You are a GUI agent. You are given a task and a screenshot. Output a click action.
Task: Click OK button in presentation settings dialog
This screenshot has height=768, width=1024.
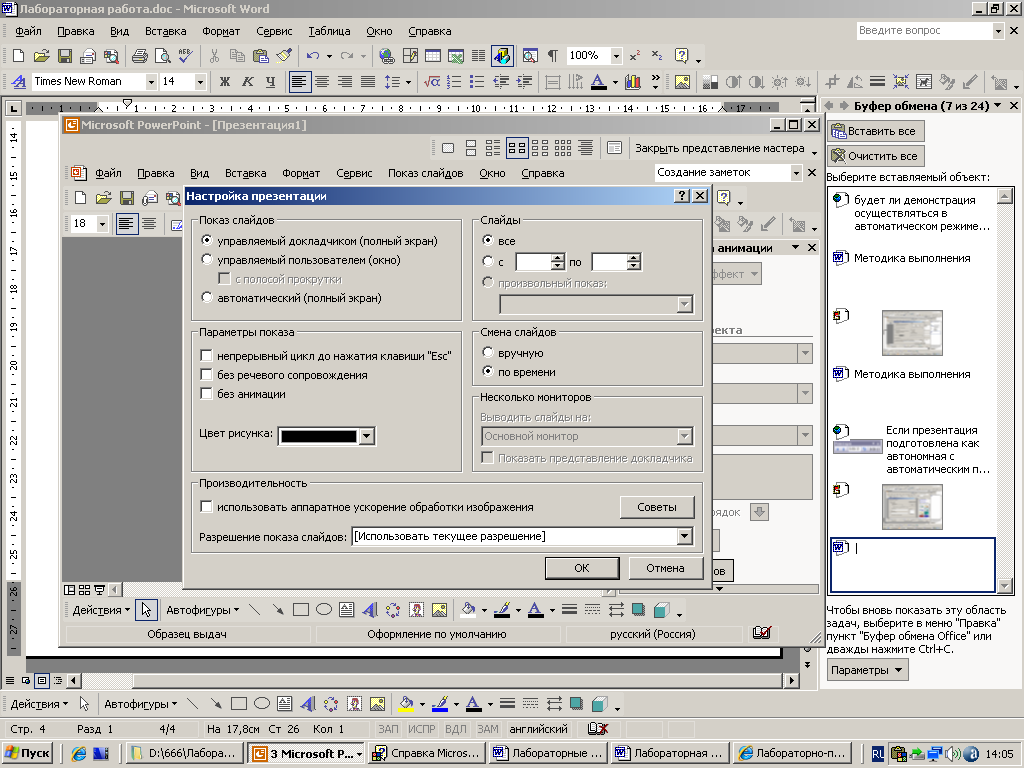[x=582, y=568]
